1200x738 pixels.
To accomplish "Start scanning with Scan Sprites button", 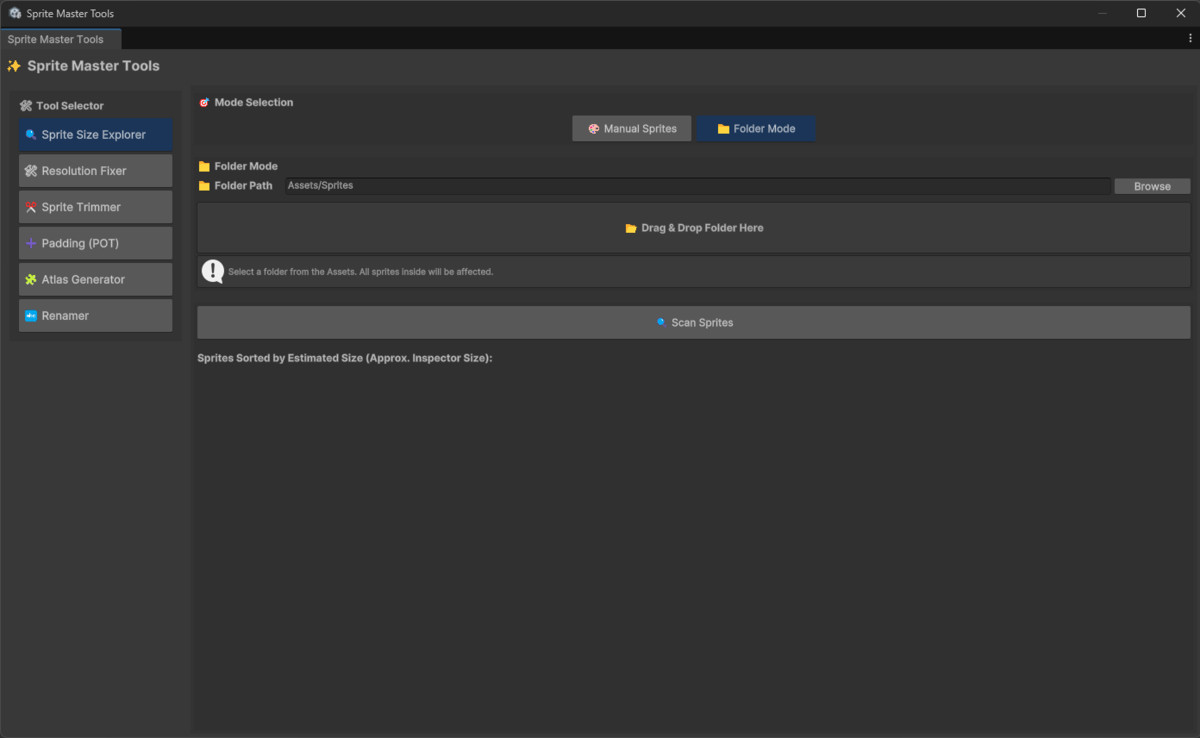I will (x=694, y=322).
